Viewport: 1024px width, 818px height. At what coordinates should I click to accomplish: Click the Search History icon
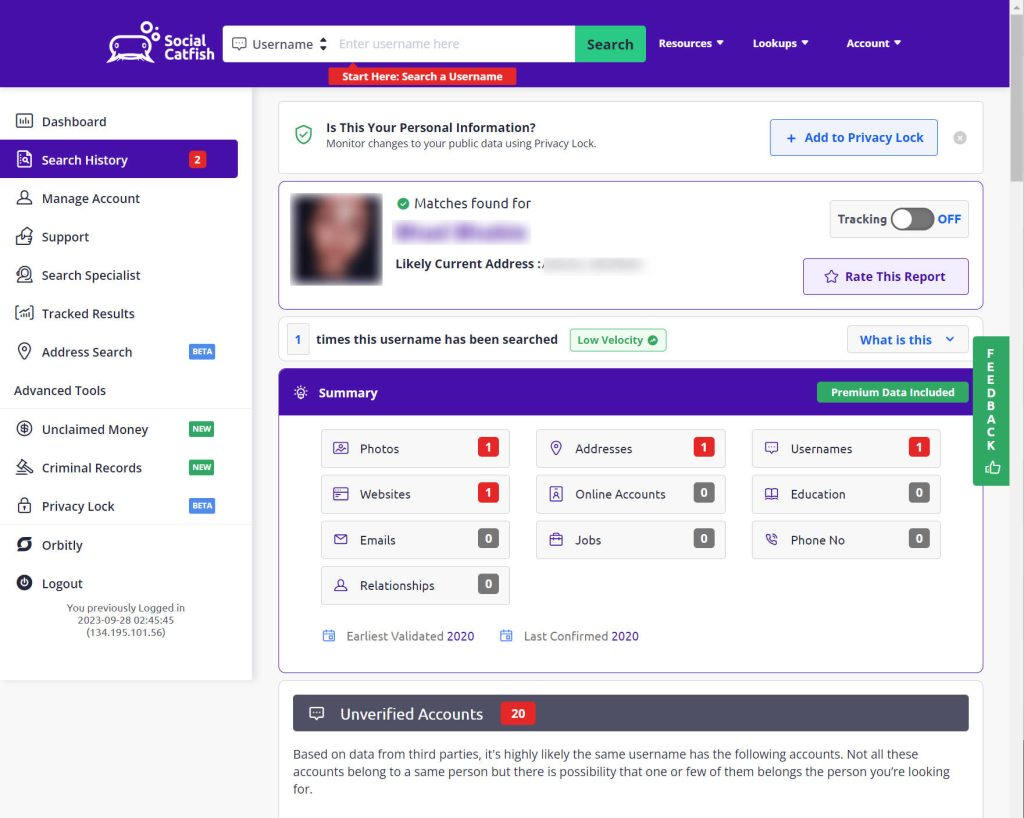pyautogui.click(x=24, y=159)
